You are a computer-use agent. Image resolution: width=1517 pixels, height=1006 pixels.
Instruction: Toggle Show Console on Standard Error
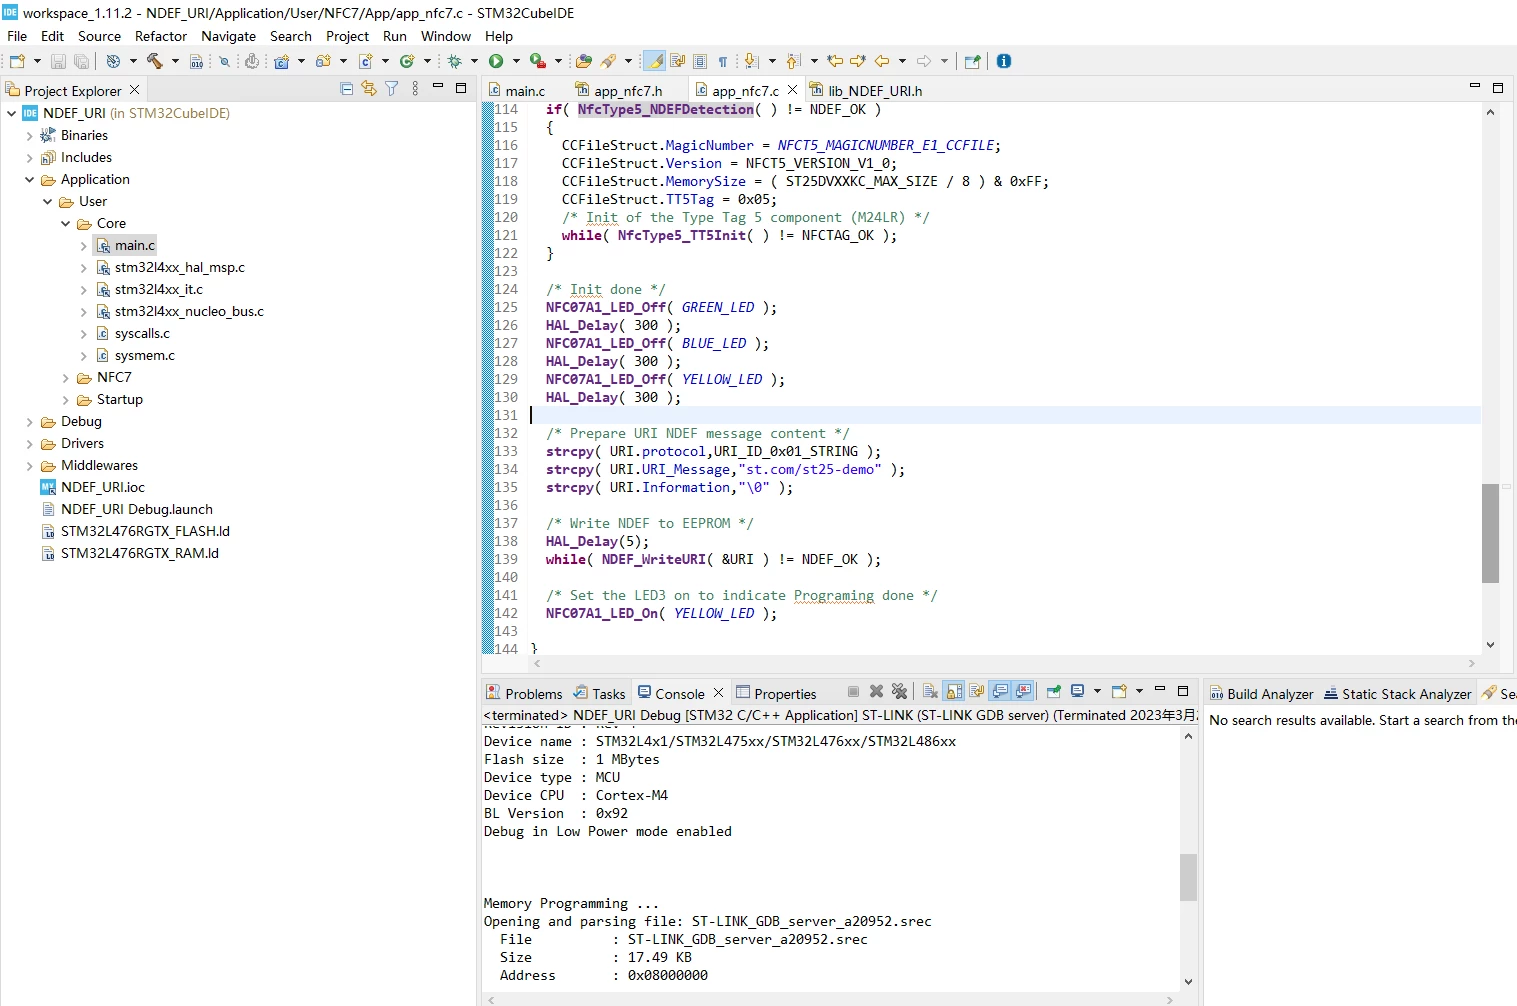pos(1023,691)
